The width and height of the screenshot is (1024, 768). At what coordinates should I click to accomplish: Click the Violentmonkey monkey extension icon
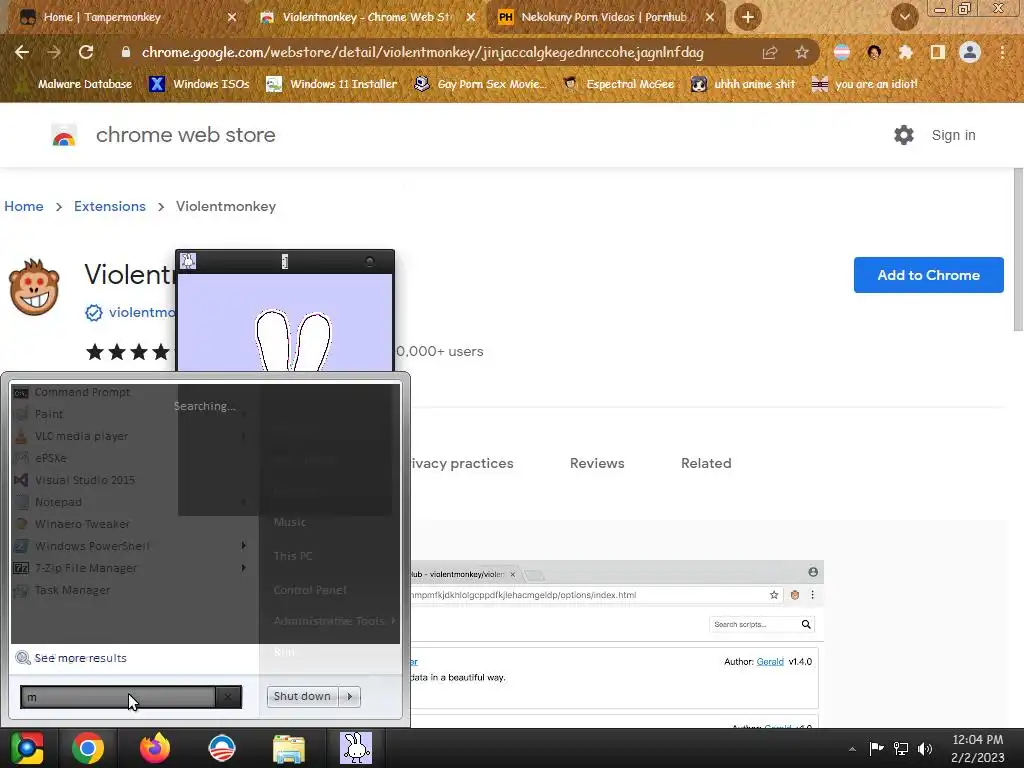(34, 287)
